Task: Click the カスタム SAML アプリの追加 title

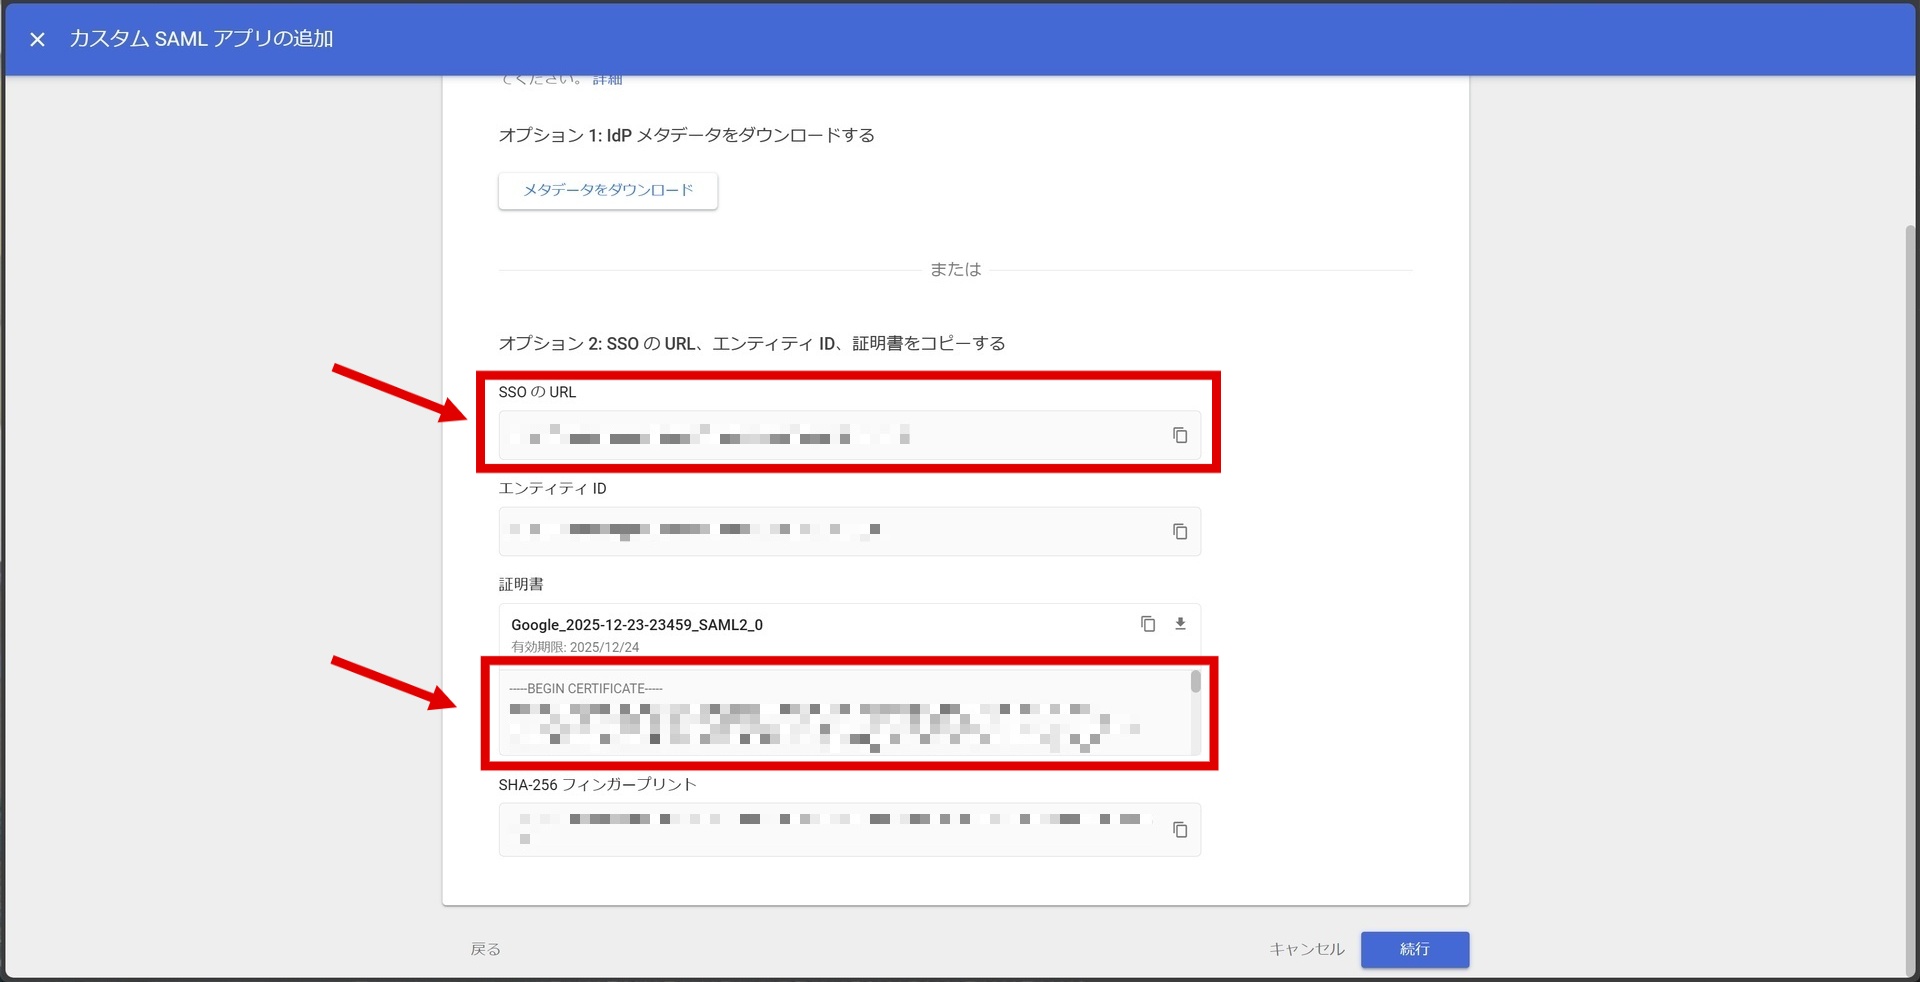Action: tap(201, 39)
